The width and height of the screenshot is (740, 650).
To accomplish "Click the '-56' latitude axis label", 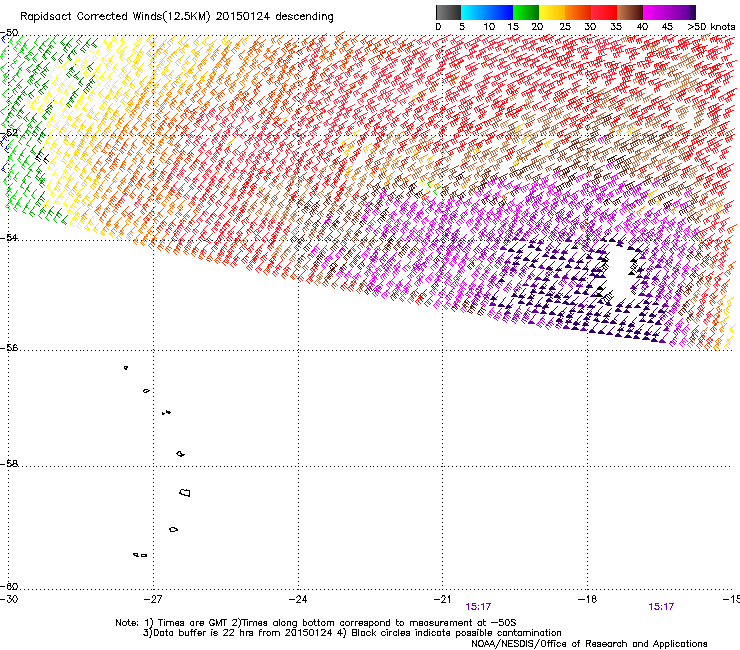I will coord(9,347).
